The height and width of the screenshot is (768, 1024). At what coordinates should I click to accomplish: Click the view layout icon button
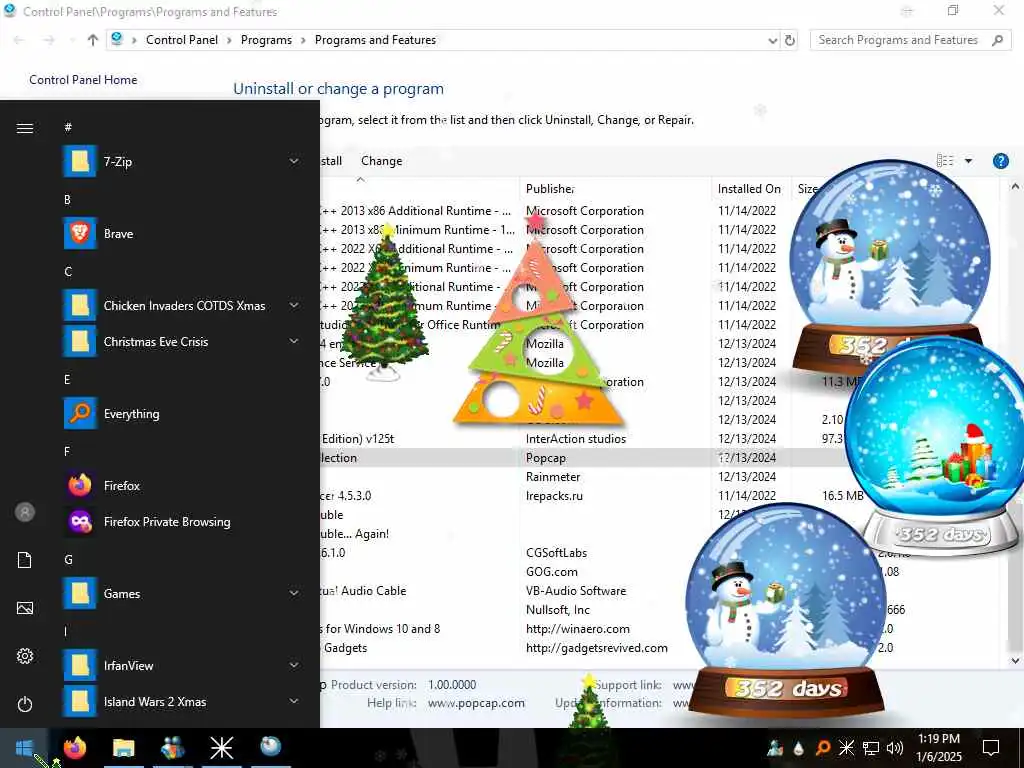click(x=945, y=161)
